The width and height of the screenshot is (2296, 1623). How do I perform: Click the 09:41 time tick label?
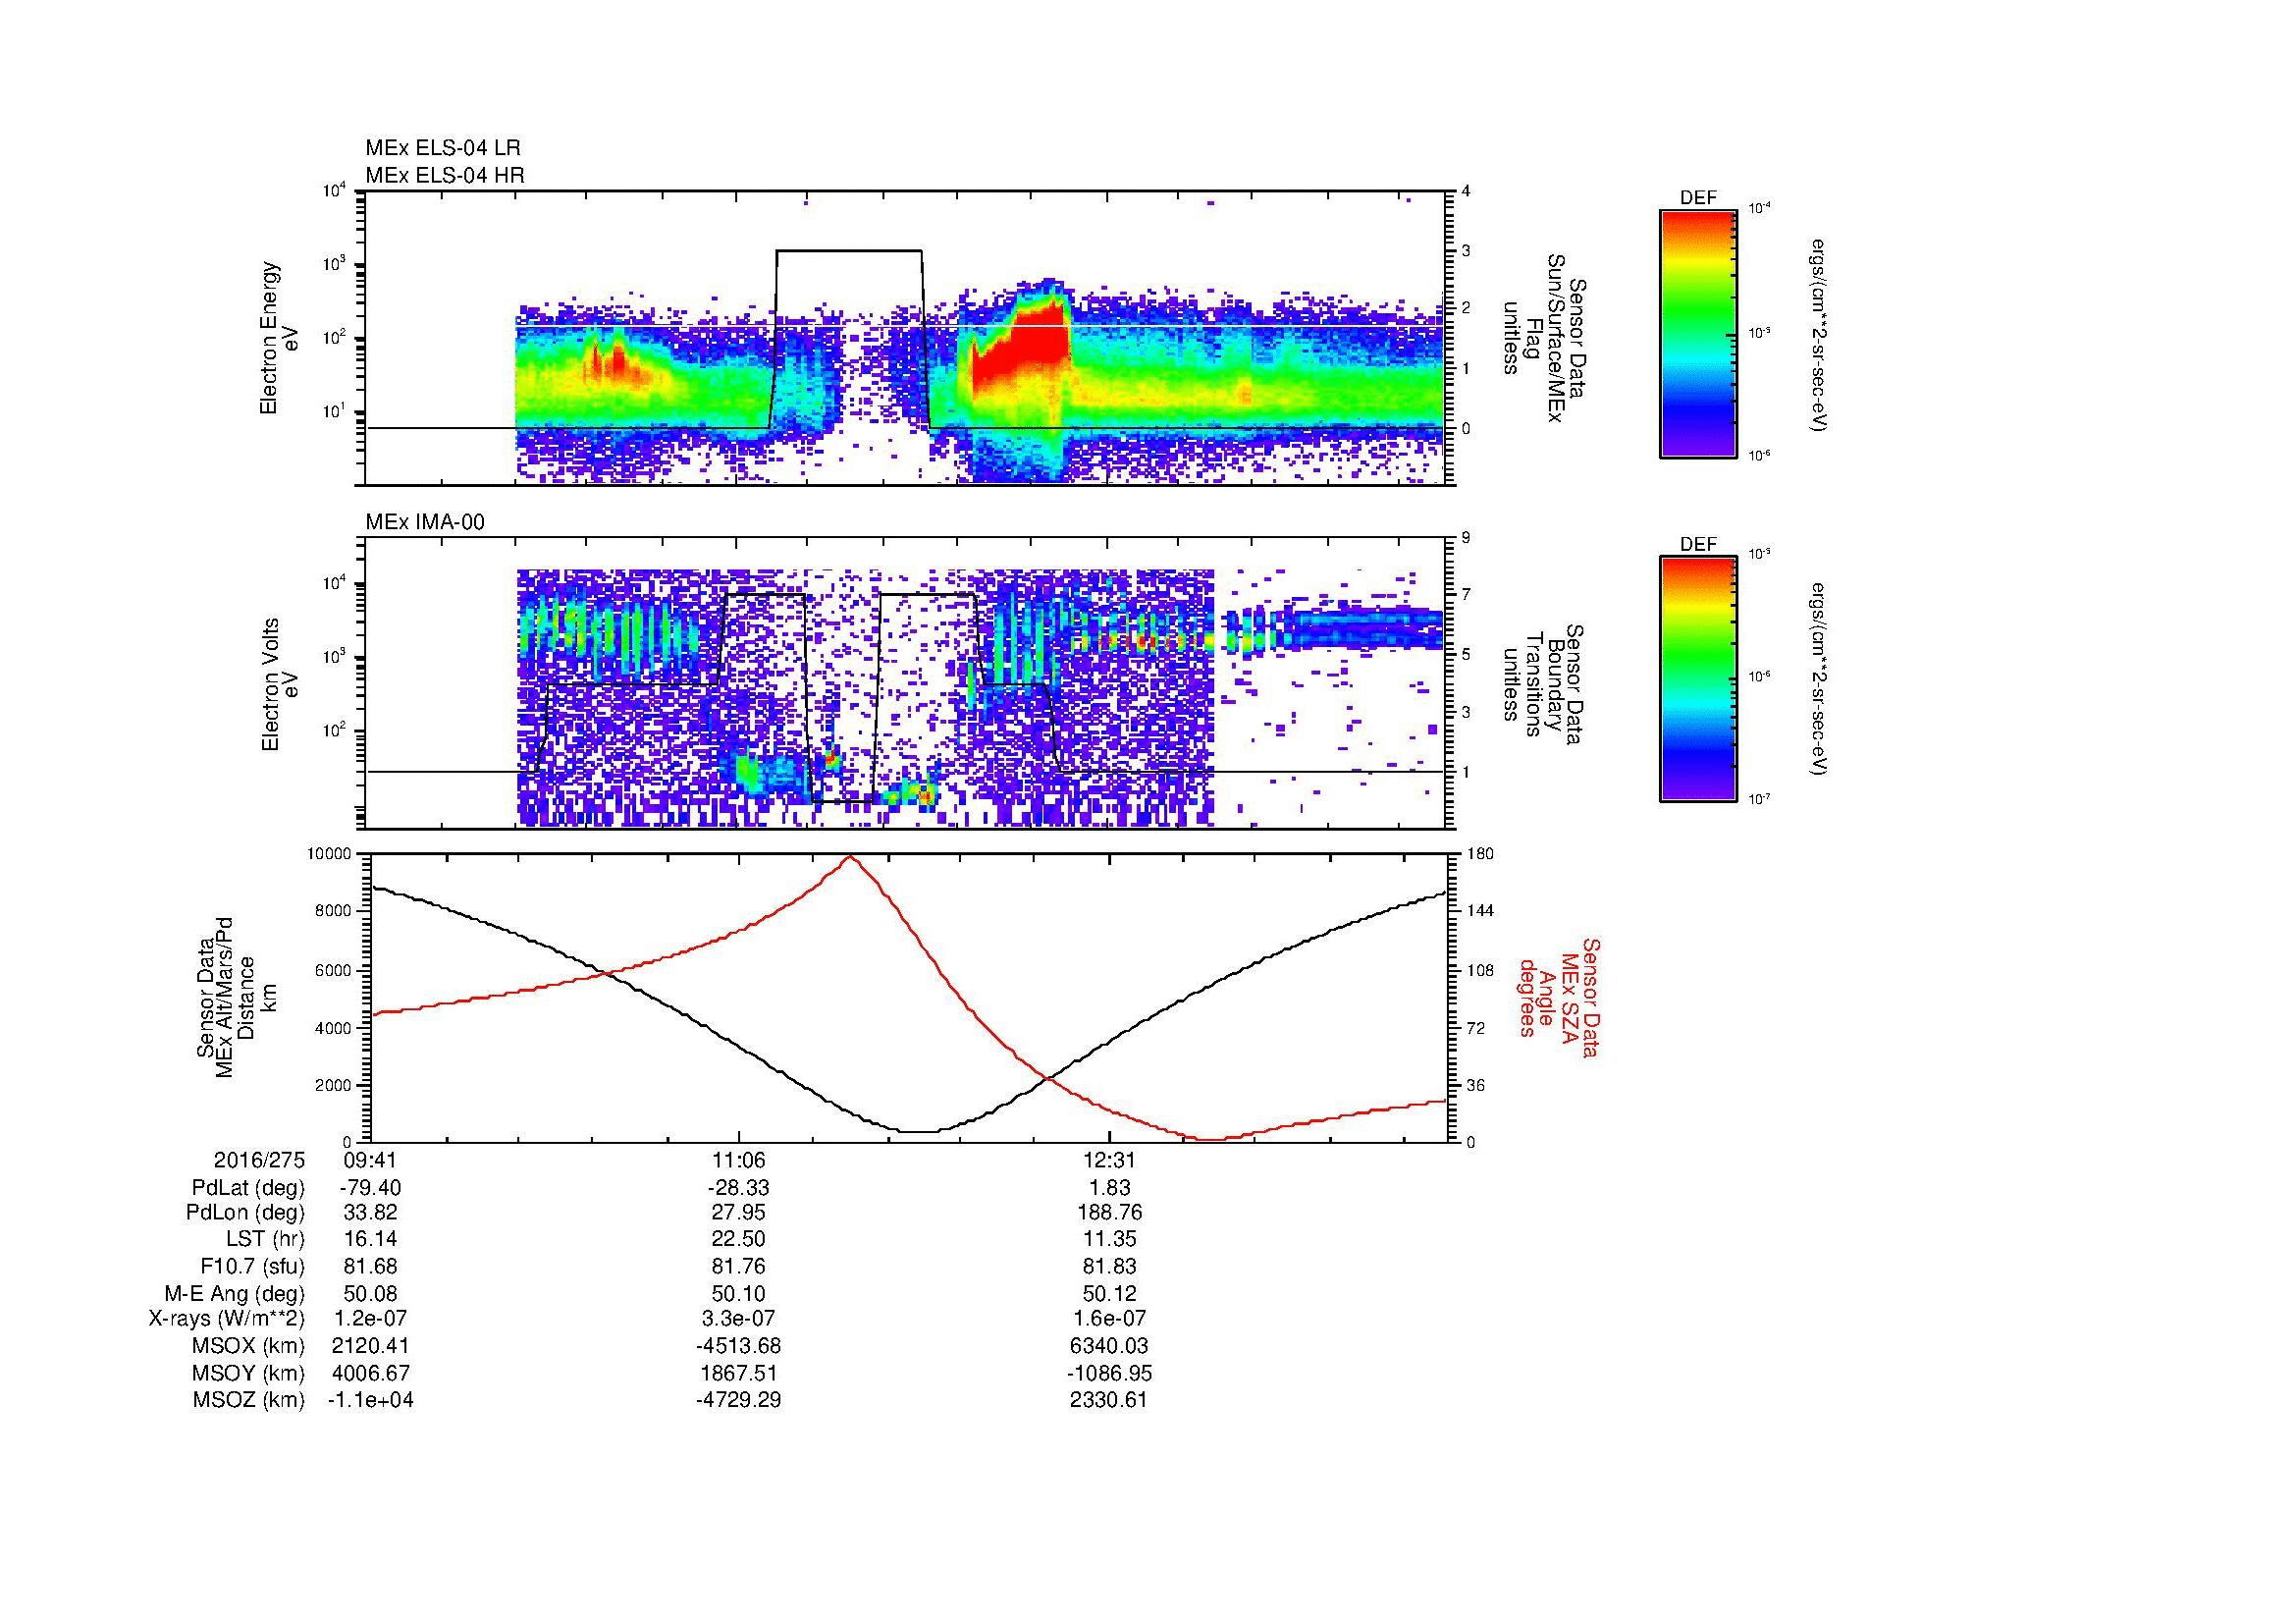370,1160
